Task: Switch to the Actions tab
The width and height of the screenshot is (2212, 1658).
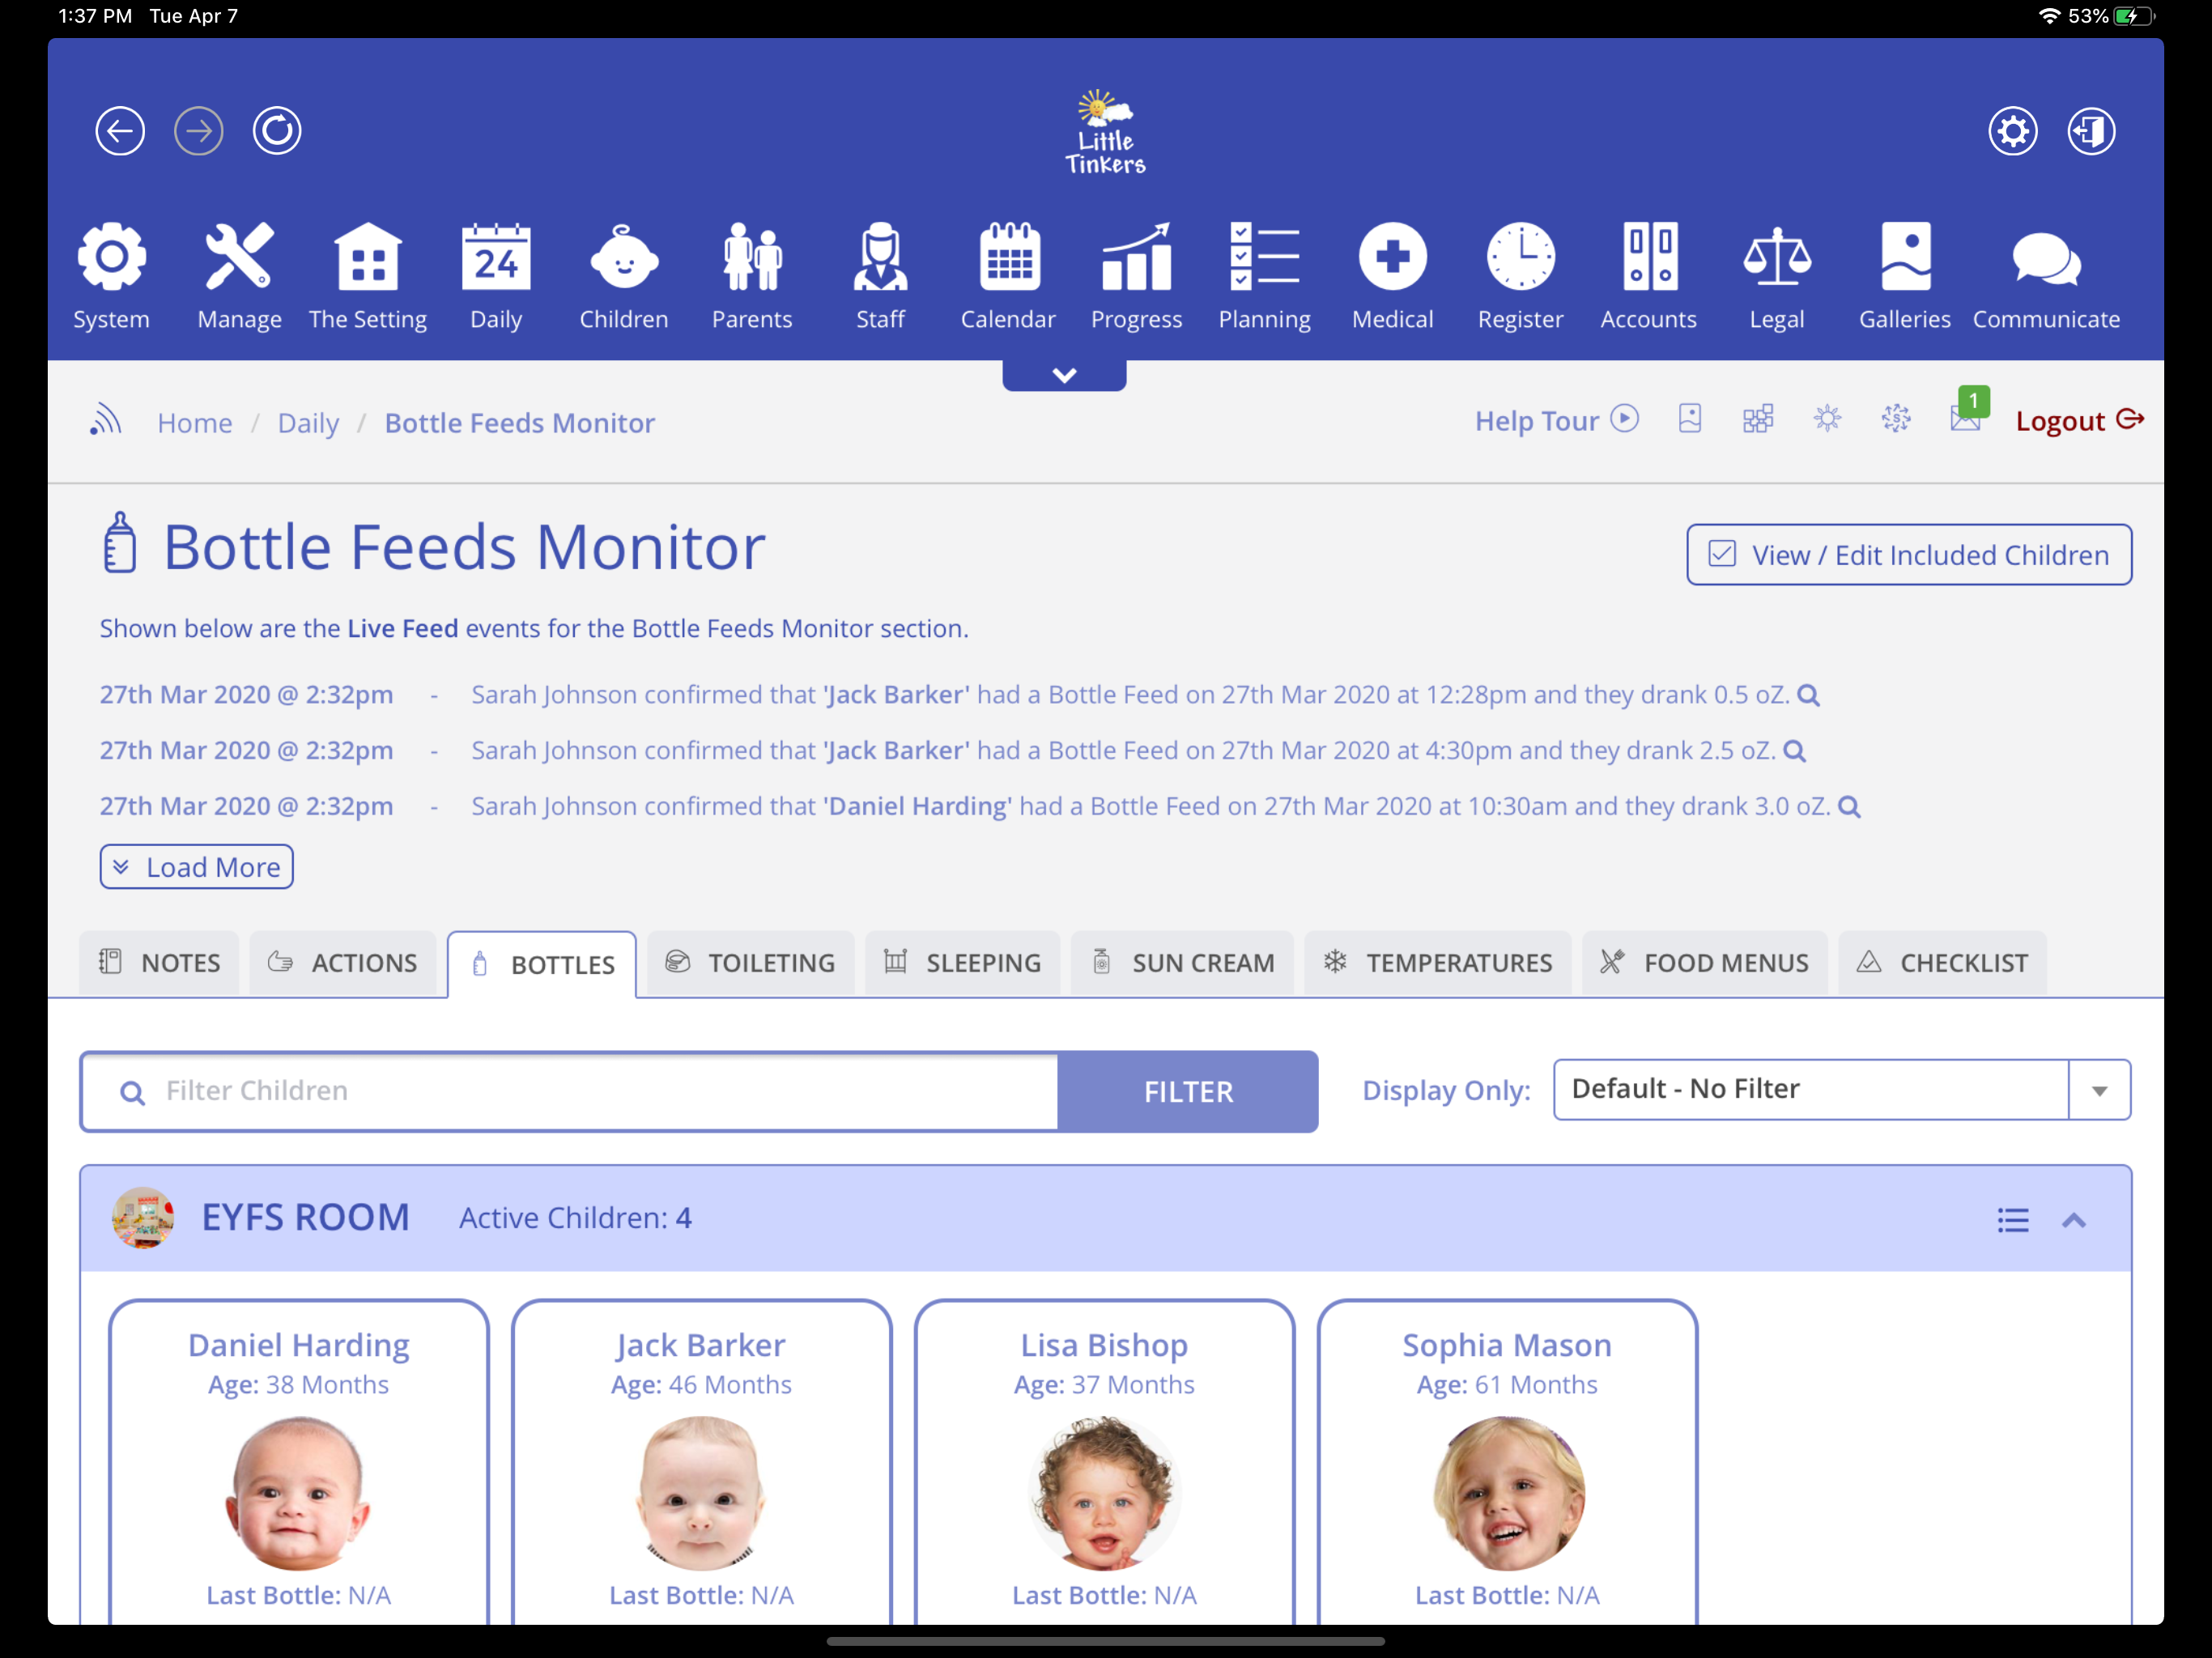Action: [x=342, y=963]
